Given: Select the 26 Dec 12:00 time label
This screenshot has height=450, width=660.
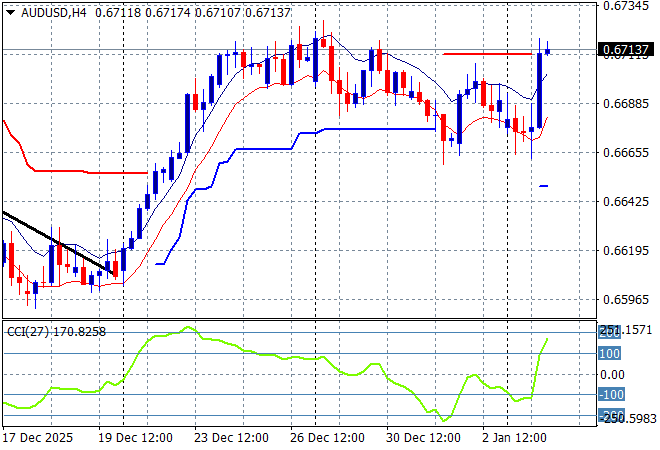Looking at the screenshot, I should coord(327,438).
